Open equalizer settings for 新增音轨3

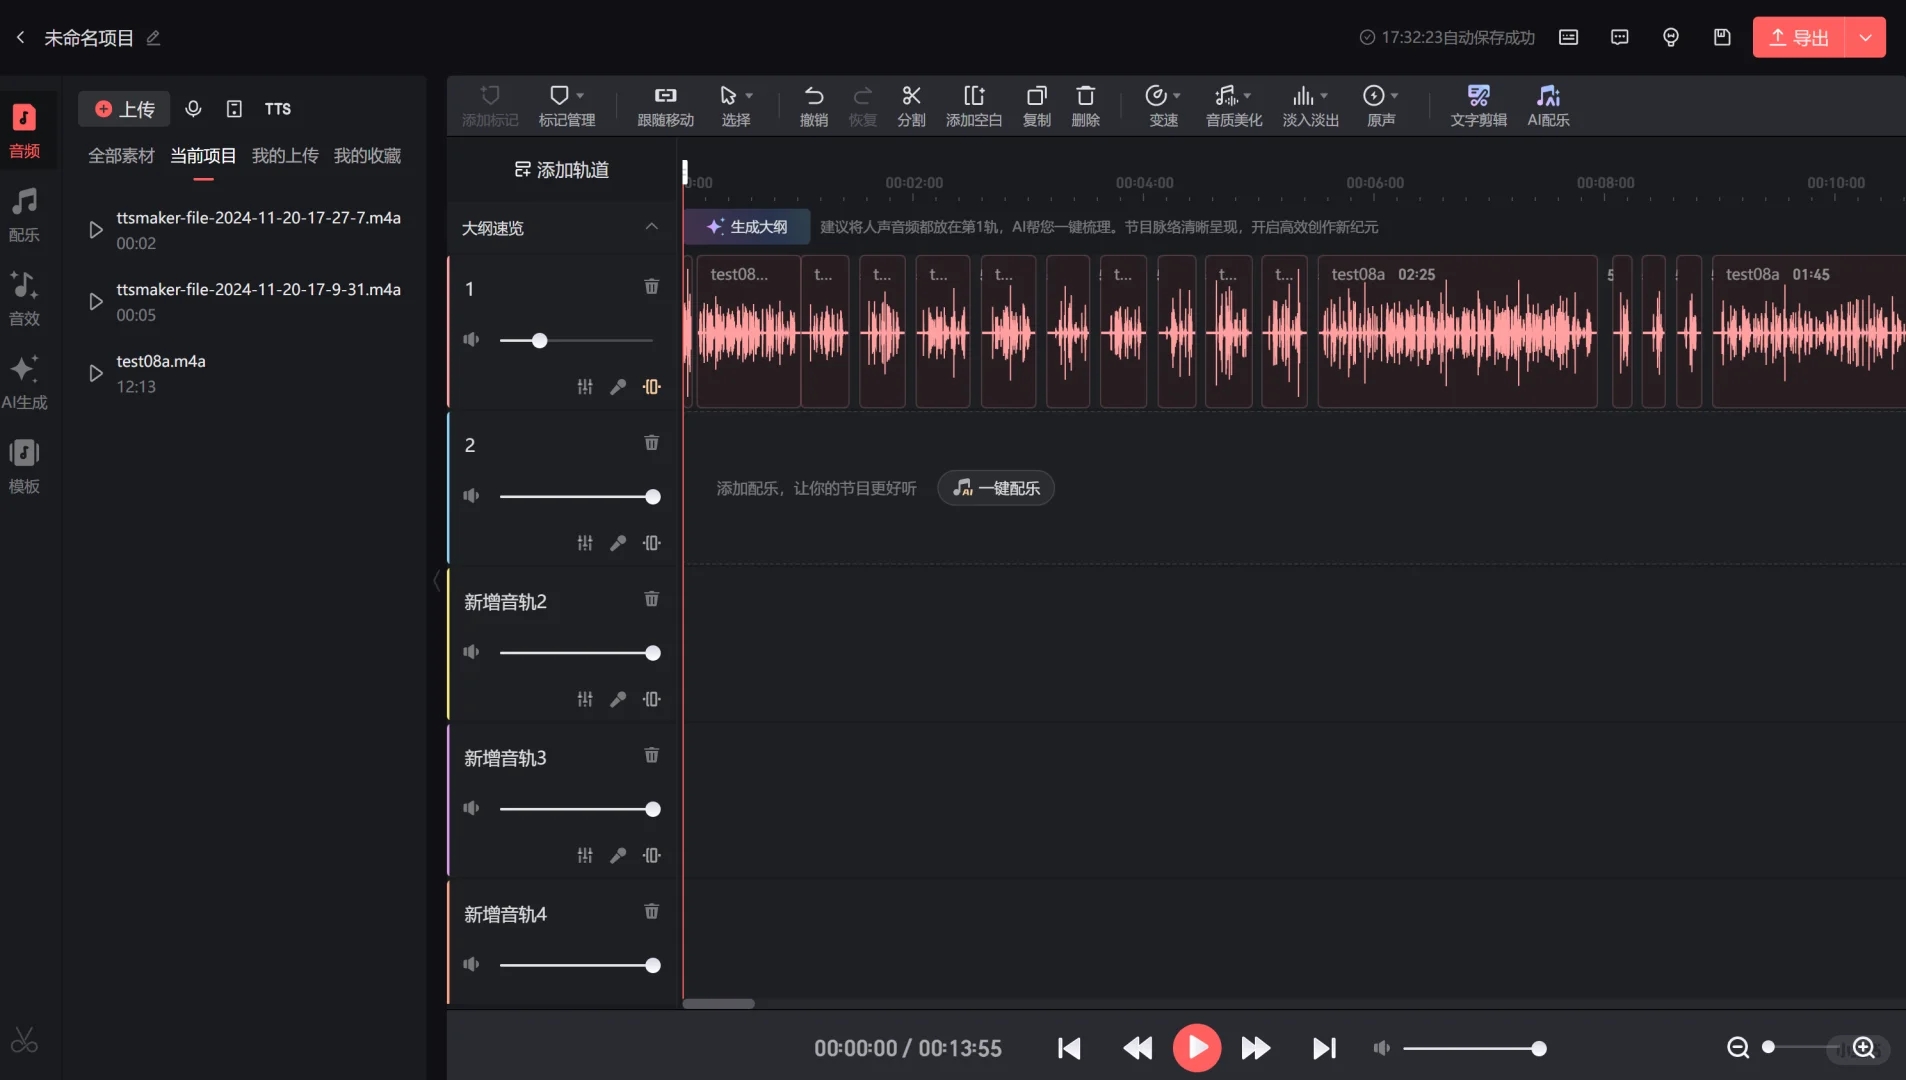click(585, 855)
